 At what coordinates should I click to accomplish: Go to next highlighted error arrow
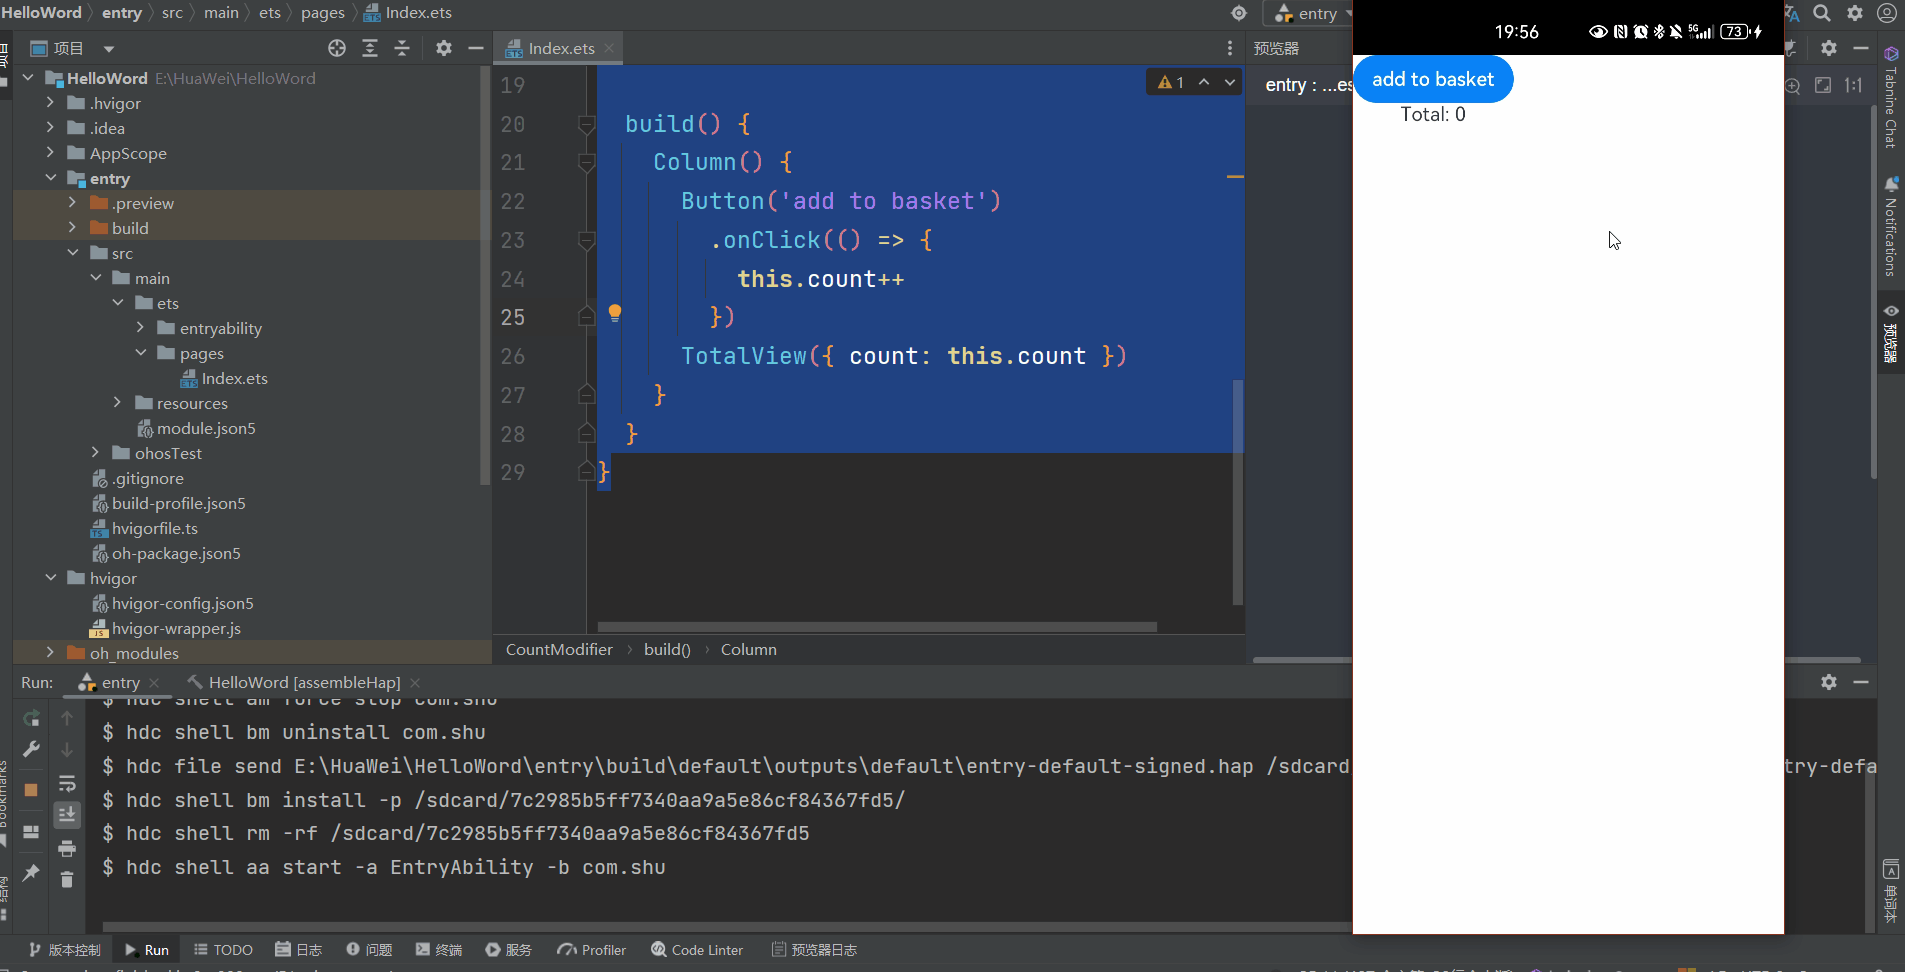click(1230, 82)
